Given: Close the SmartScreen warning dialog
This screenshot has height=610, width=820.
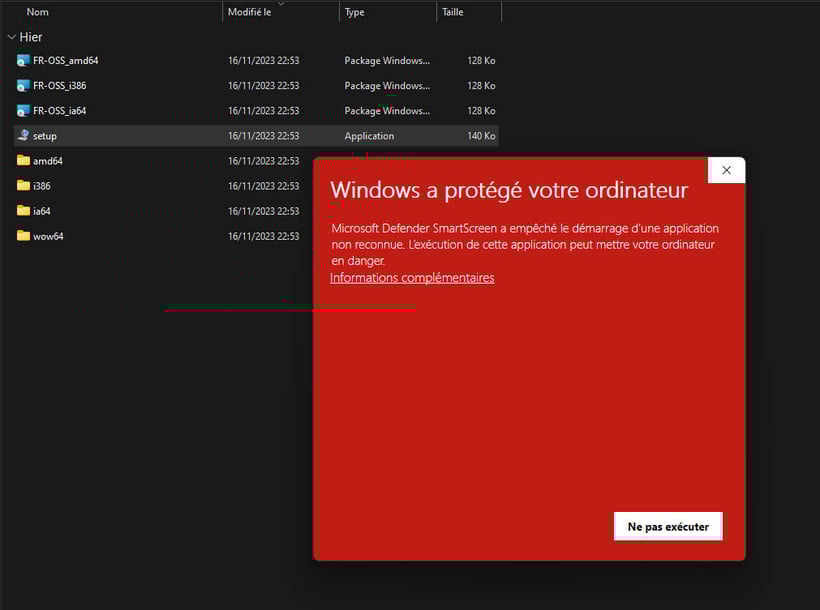Looking at the screenshot, I should [x=726, y=170].
